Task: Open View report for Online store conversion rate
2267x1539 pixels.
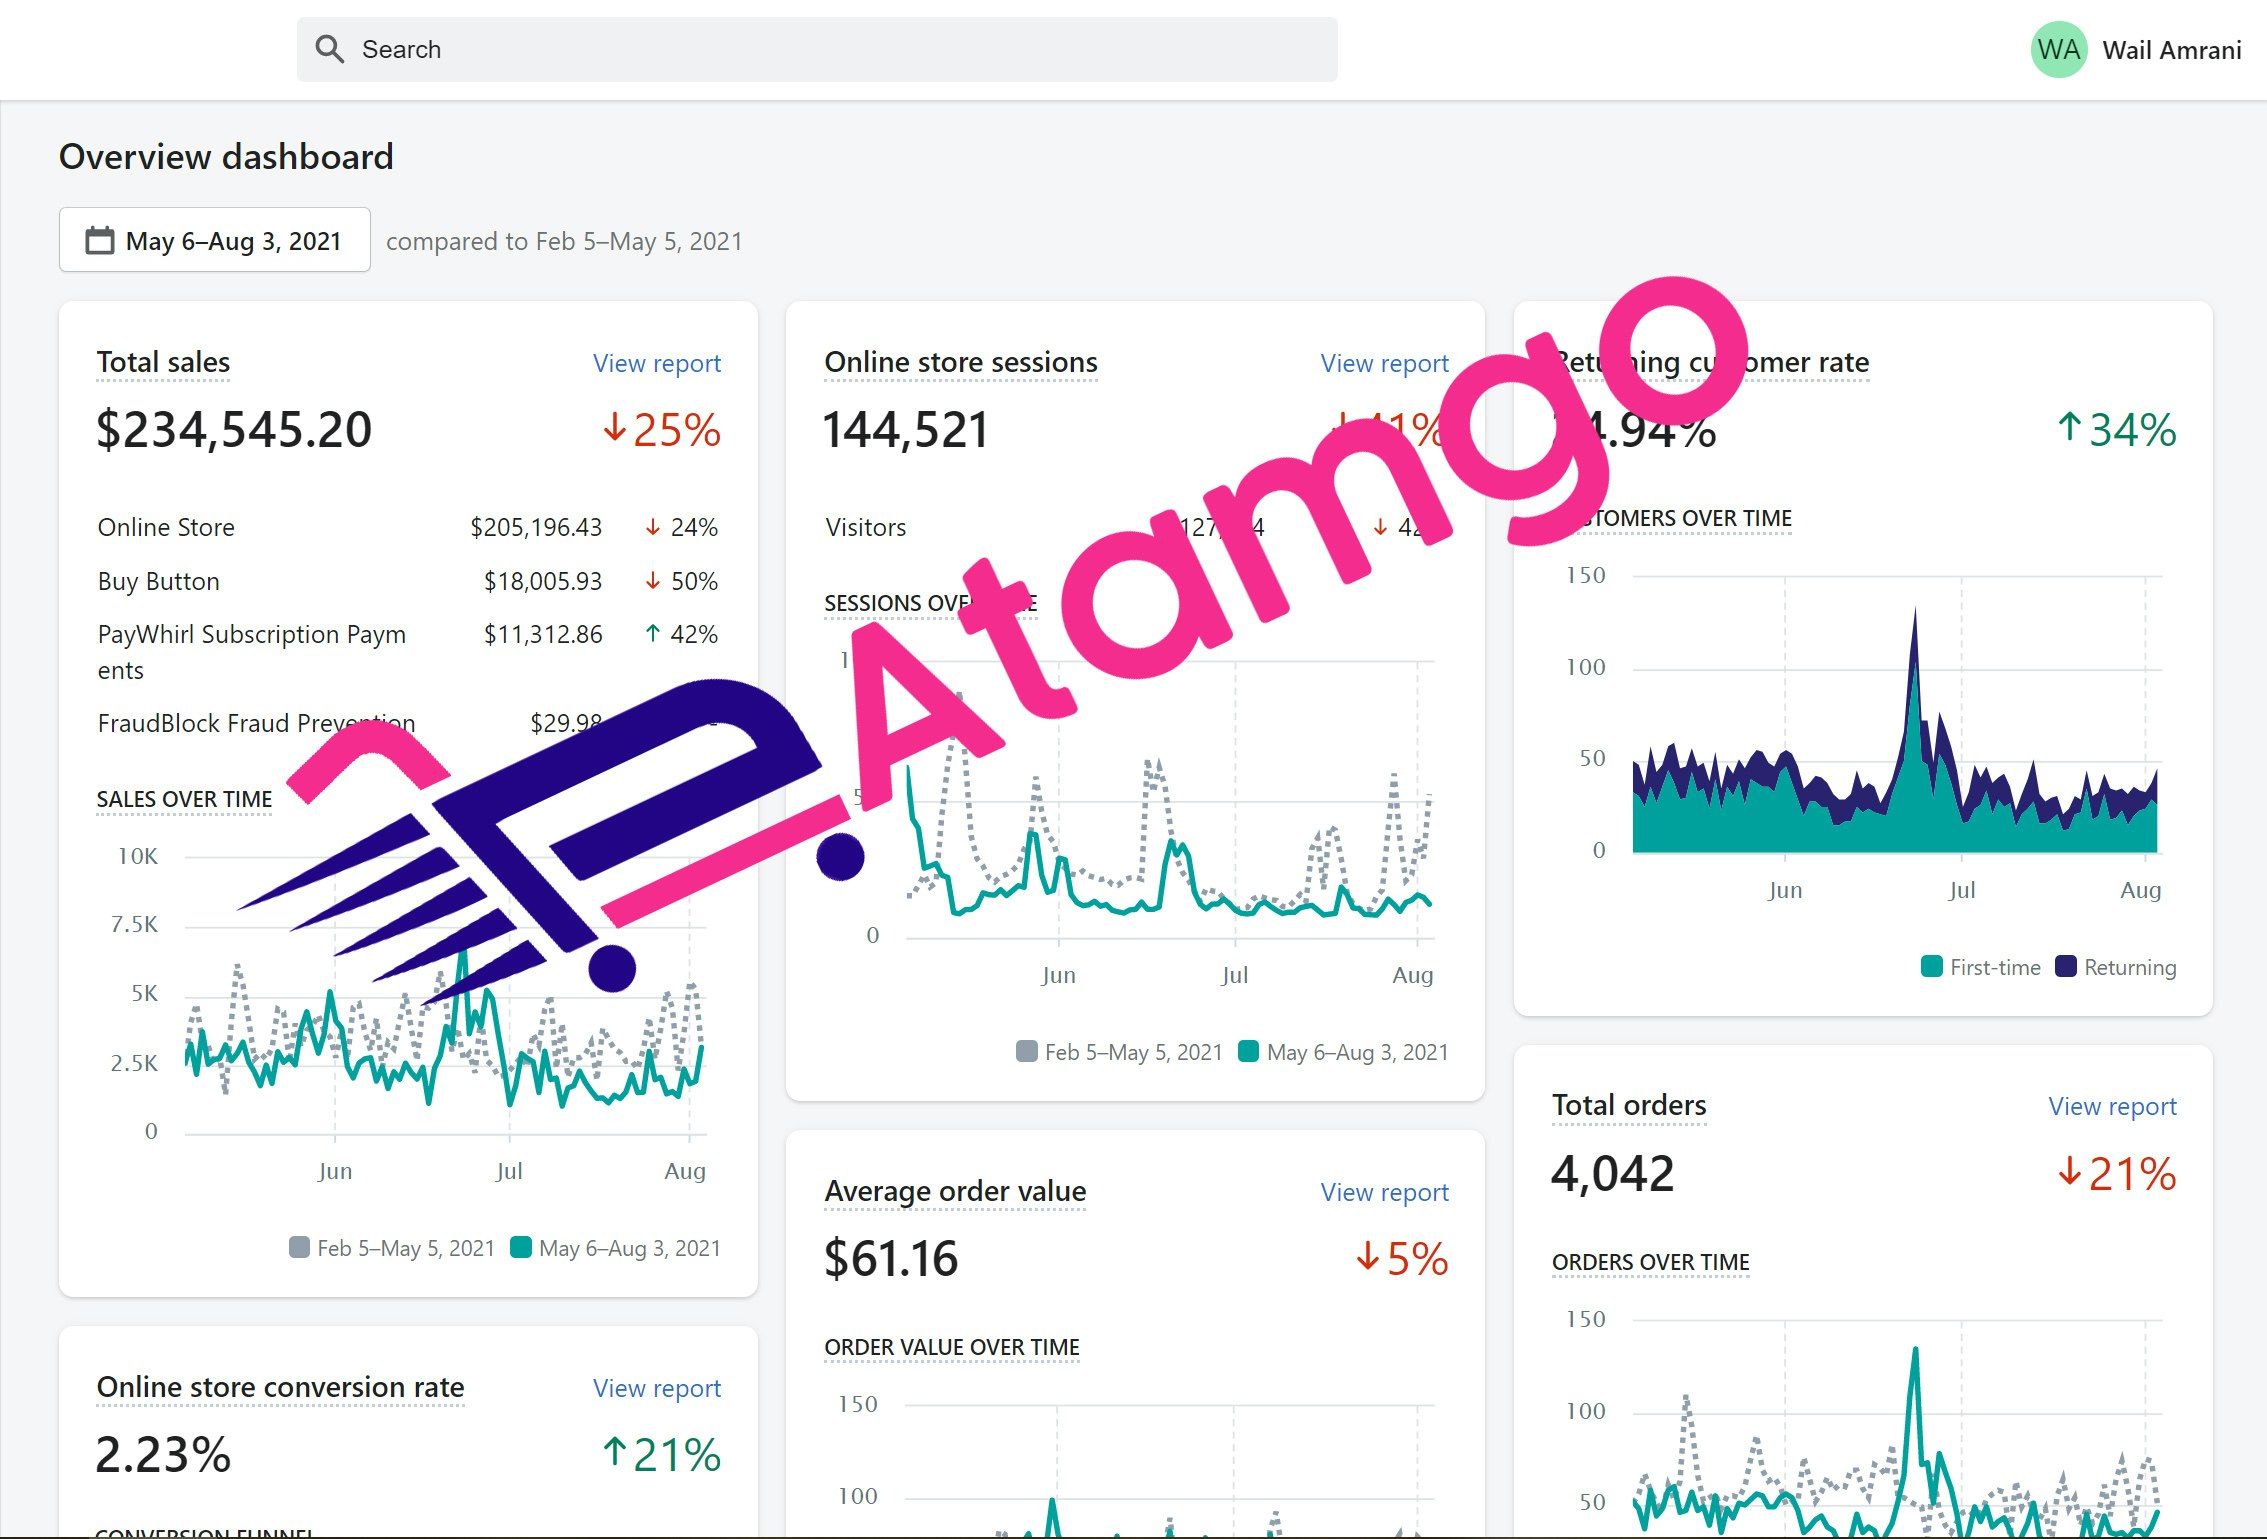Action: tap(656, 1388)
